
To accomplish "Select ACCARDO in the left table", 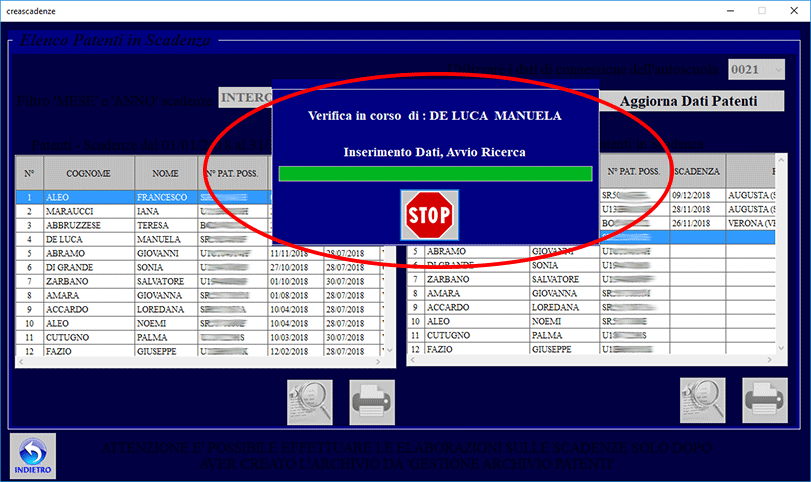I will click(x=67, y=309).
